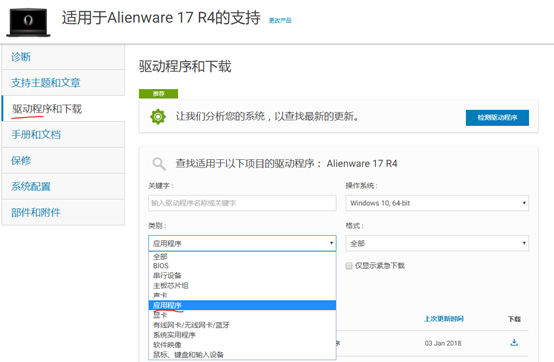Open the 系统配置 sidebar tab
The image size is (554, 362).
pyautogui.click(x=63, y=186)
